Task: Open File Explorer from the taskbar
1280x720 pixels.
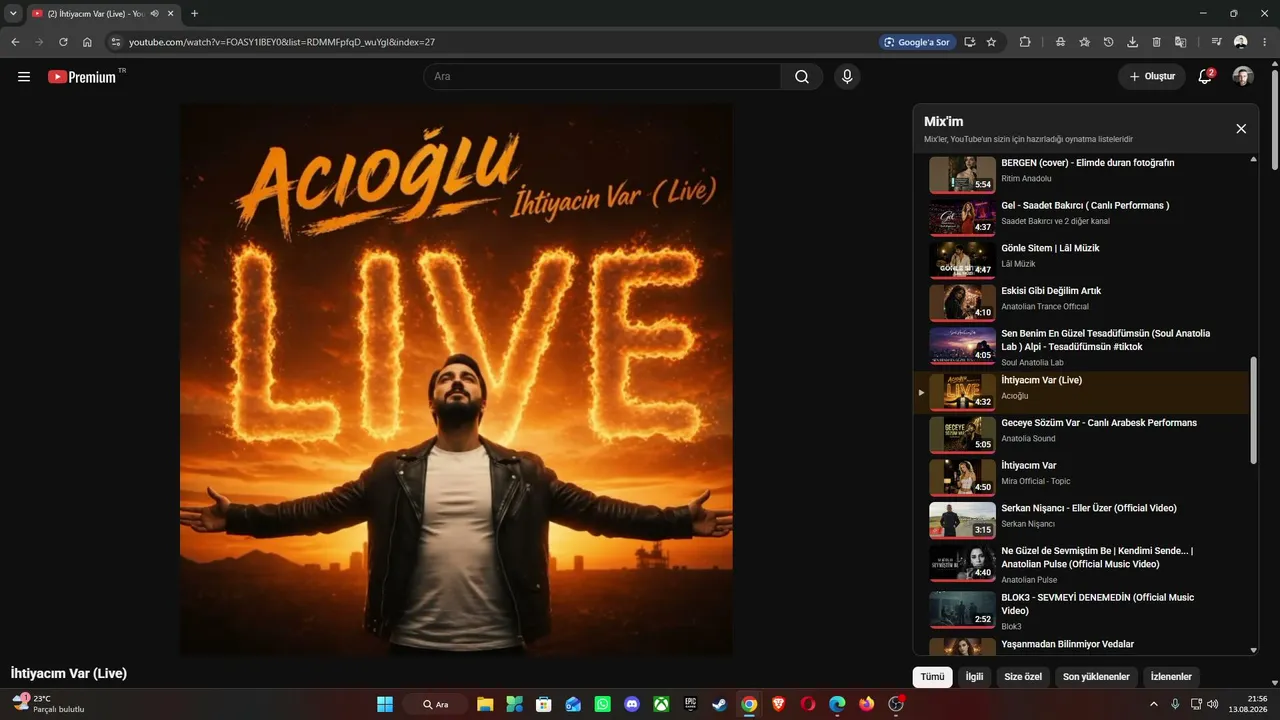Action: click(x=485, y=704)
